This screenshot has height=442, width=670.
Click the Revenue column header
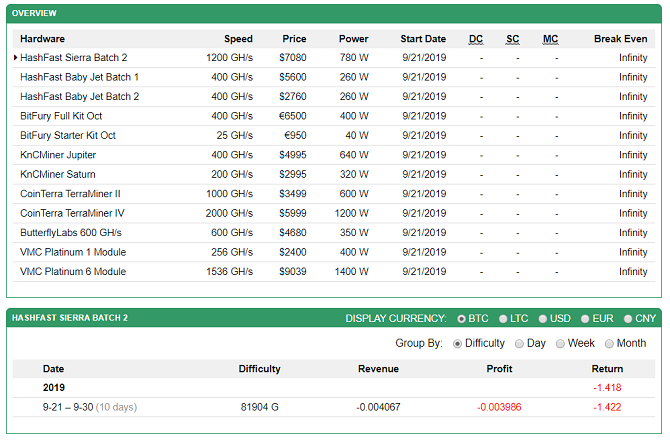378,369
